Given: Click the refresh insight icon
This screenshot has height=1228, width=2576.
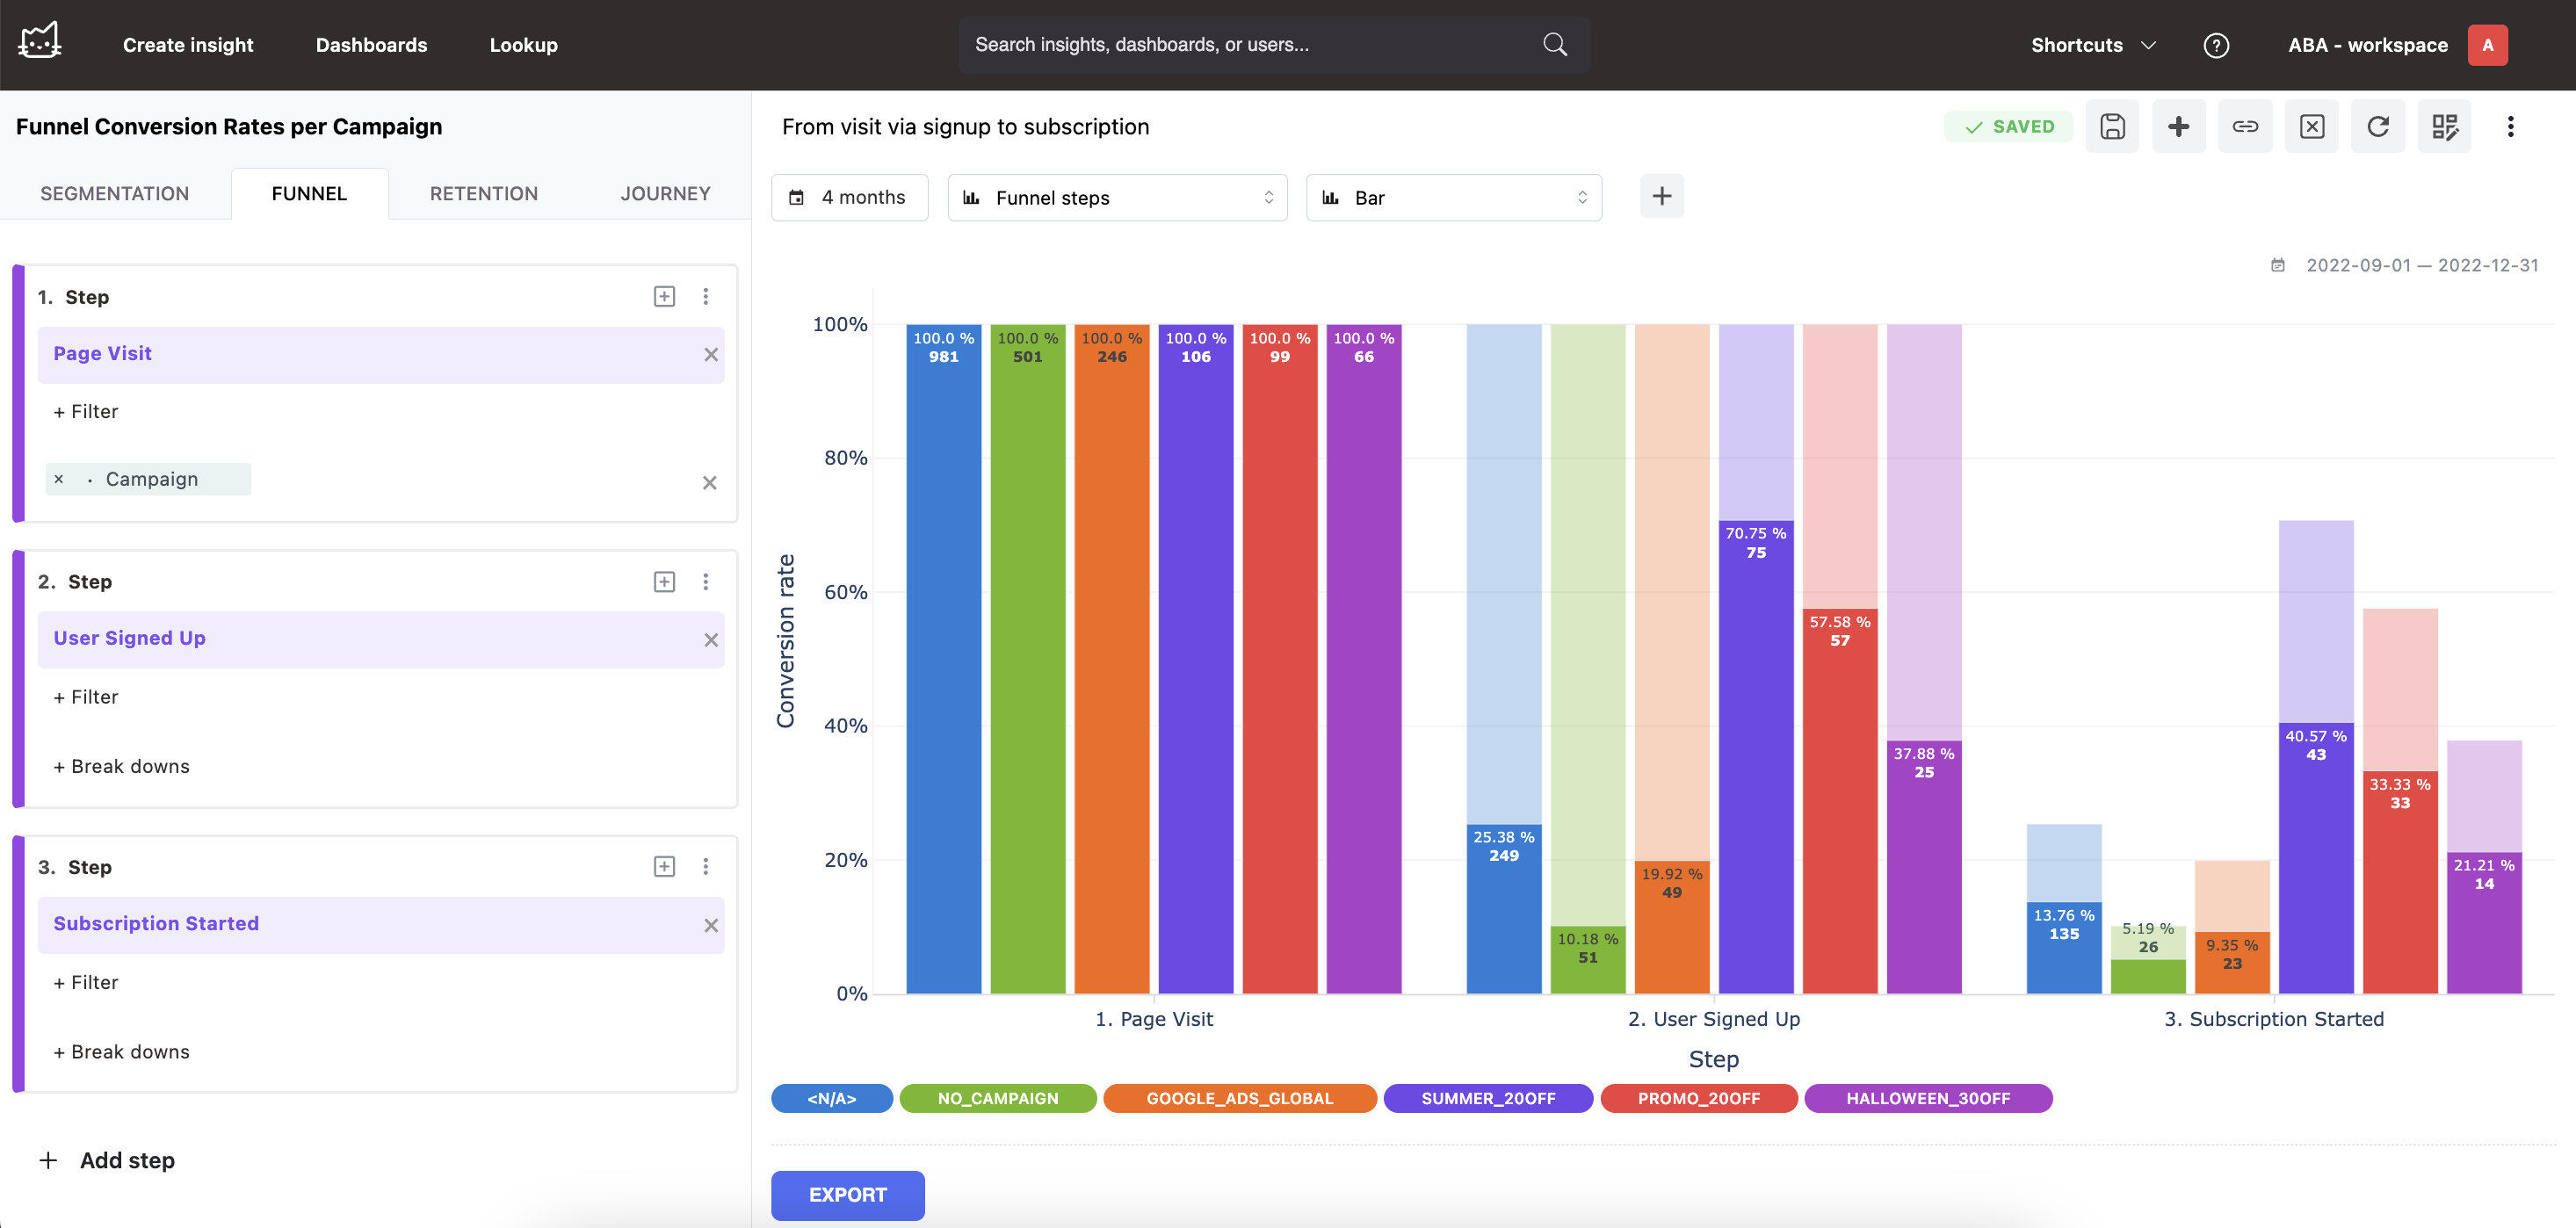Looking at the screenshot, I should 2378,126.
